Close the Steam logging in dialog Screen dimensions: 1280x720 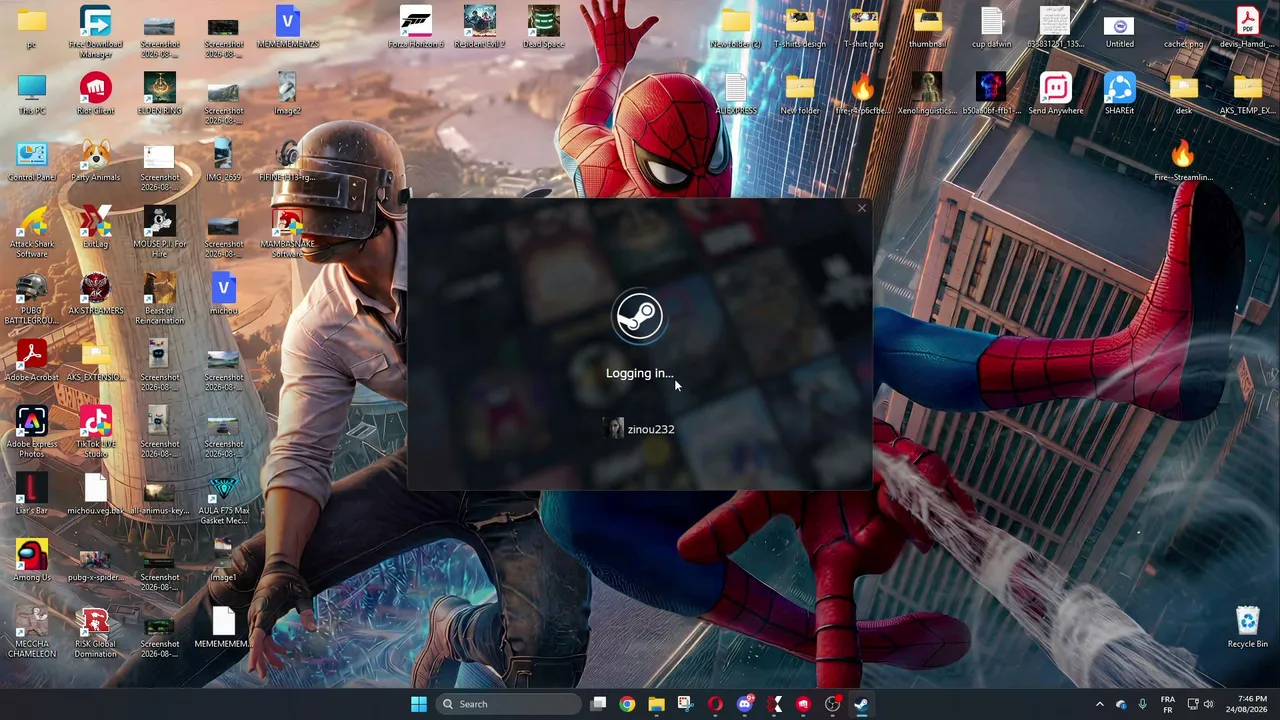pyautogui.click(x=861, y=208)
